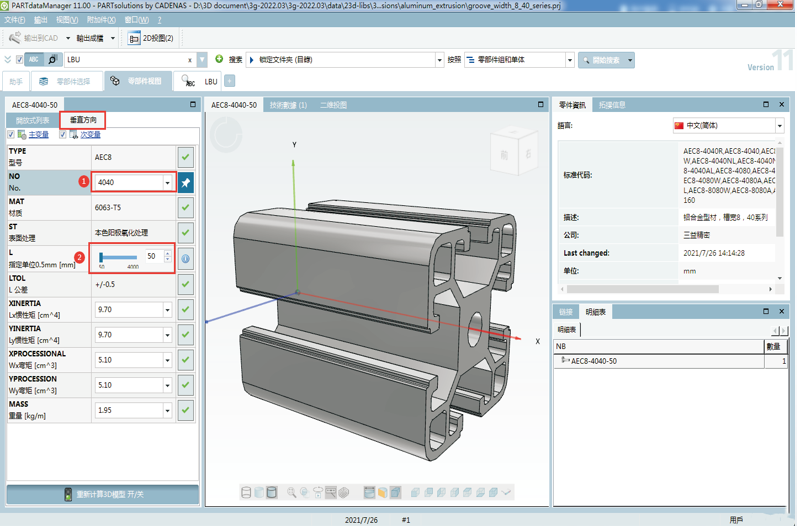Click the axis indicator icon at toolbar end
This screenshot has width=797, height=526.
tap(506, 492)
